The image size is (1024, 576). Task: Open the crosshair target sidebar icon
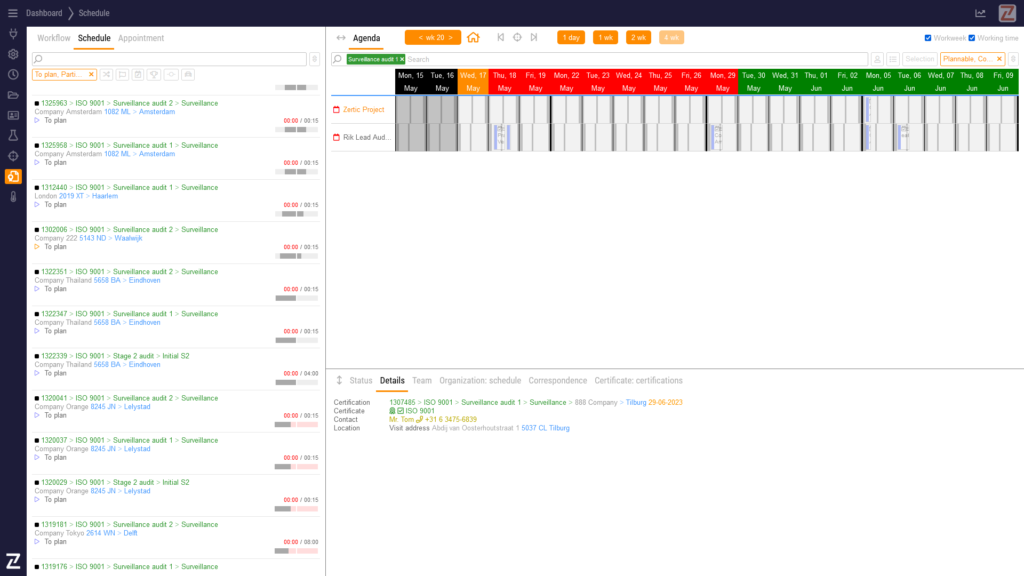(x=13, y=156)
